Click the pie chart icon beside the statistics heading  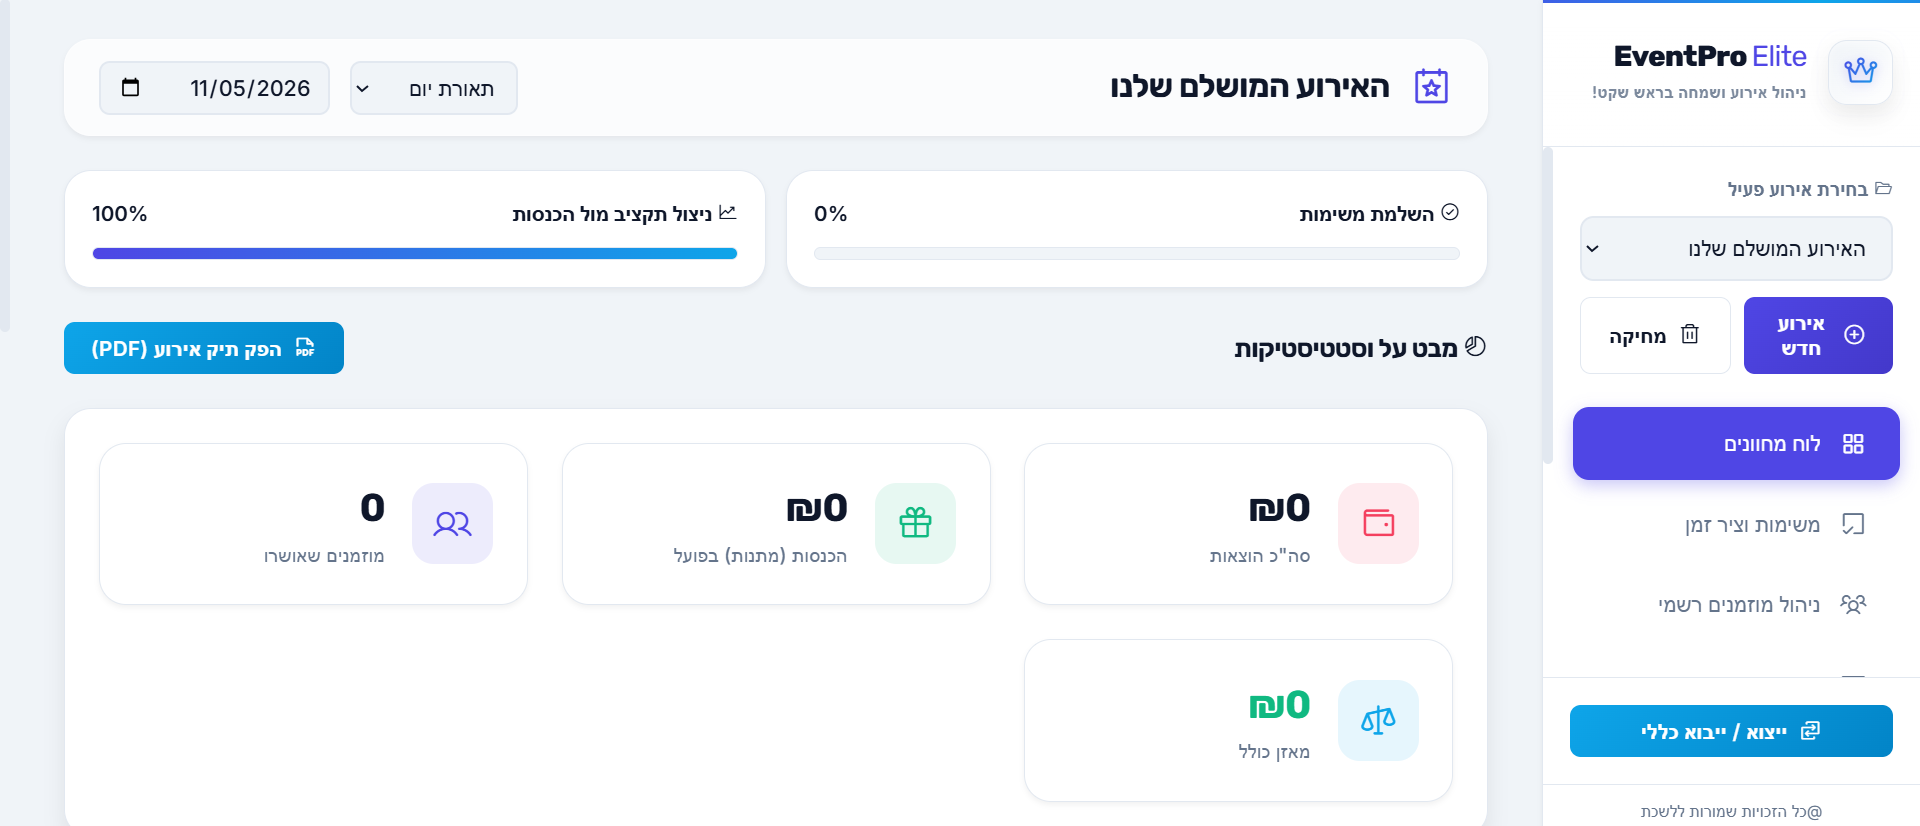coord(1475,346)
